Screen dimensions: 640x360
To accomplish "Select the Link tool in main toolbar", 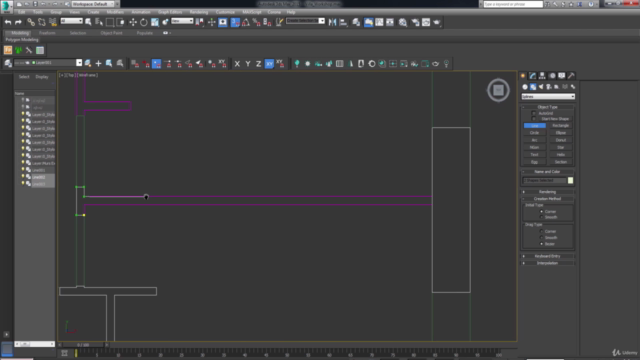I will coord(31,22).
